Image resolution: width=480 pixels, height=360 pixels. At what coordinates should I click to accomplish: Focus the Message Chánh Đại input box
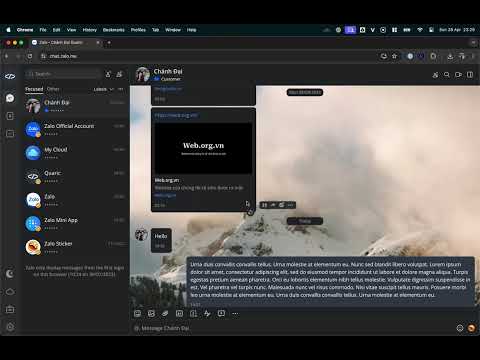point(293,328)
